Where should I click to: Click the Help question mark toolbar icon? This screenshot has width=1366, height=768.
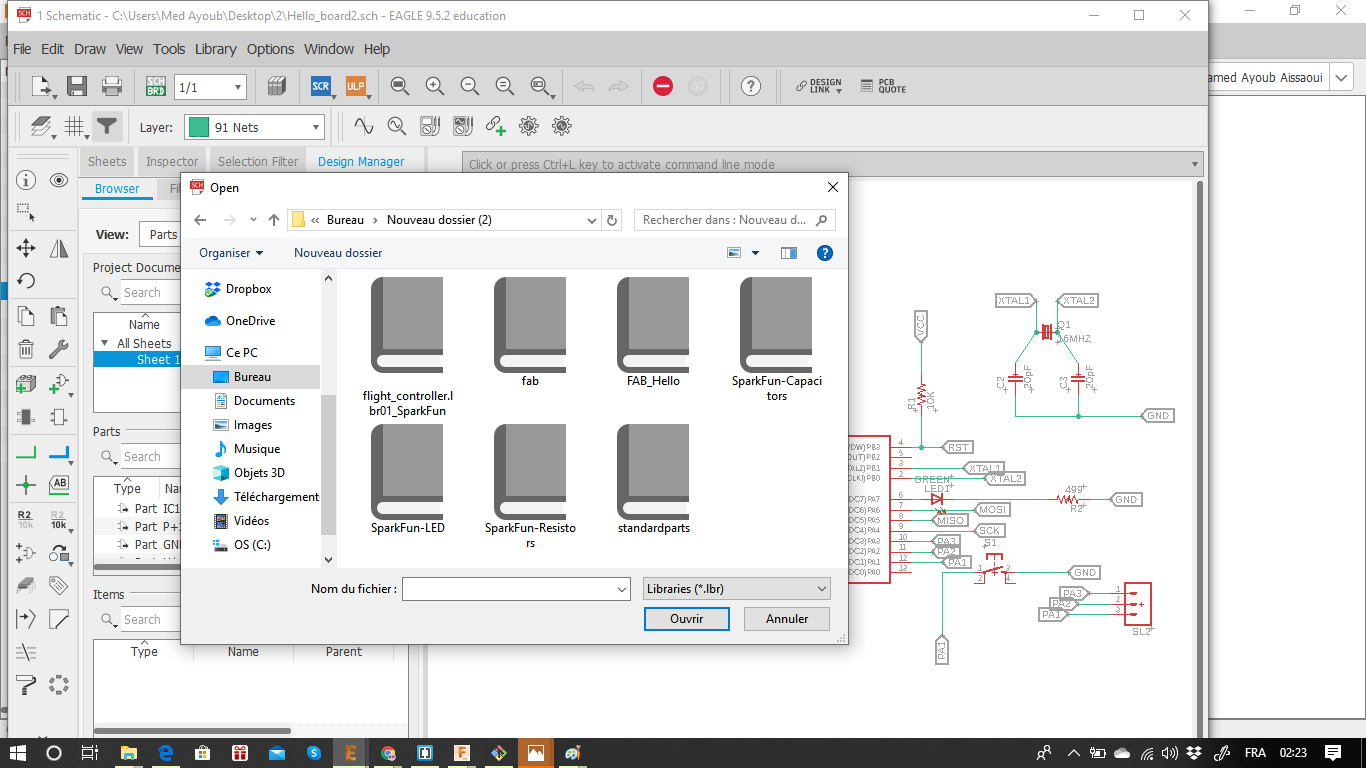[751, 87]
